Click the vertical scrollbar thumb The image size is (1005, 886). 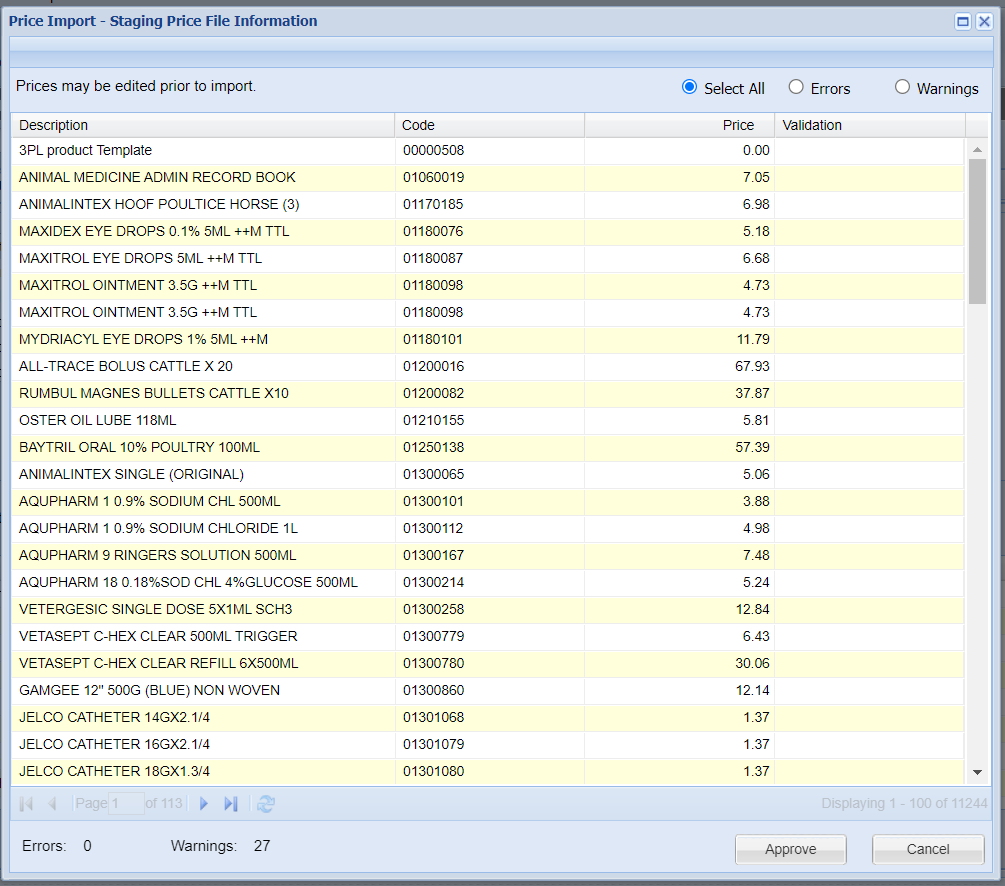[x=977, y=231]
